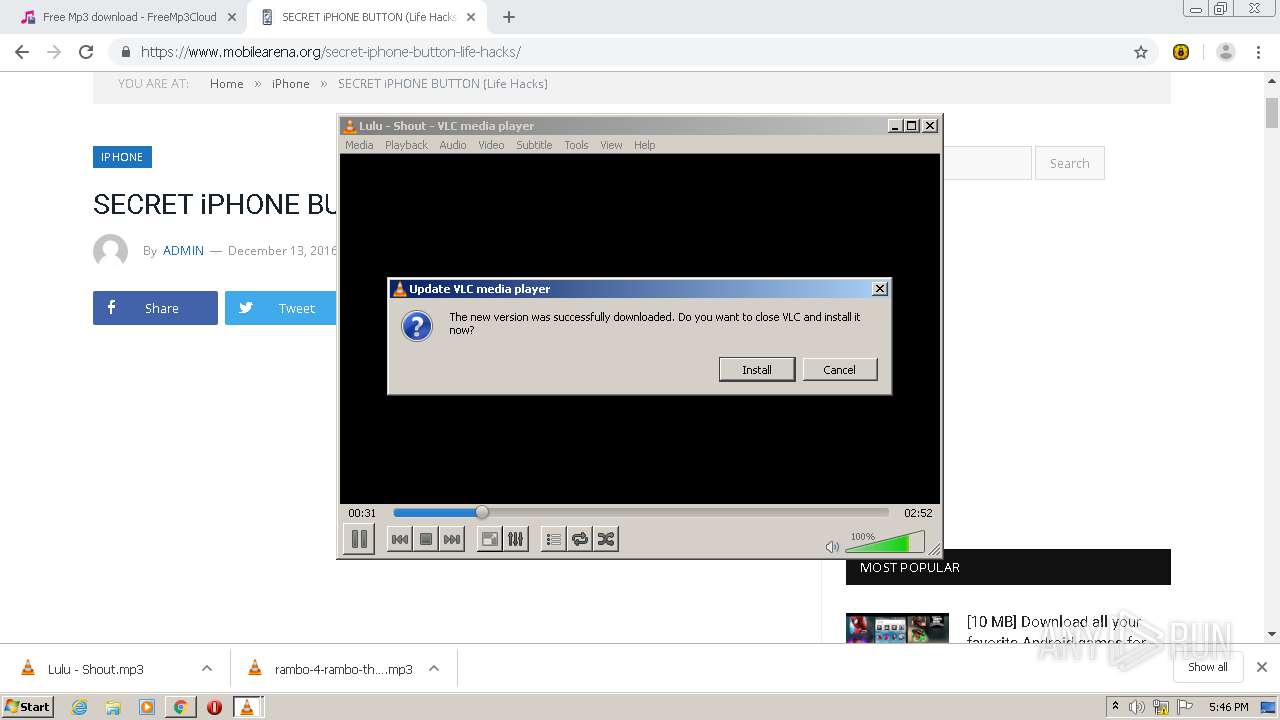The width and height of the screenshot is (1280, 720).
Task: Reload the current page
Action: click(x=86, y=52)
